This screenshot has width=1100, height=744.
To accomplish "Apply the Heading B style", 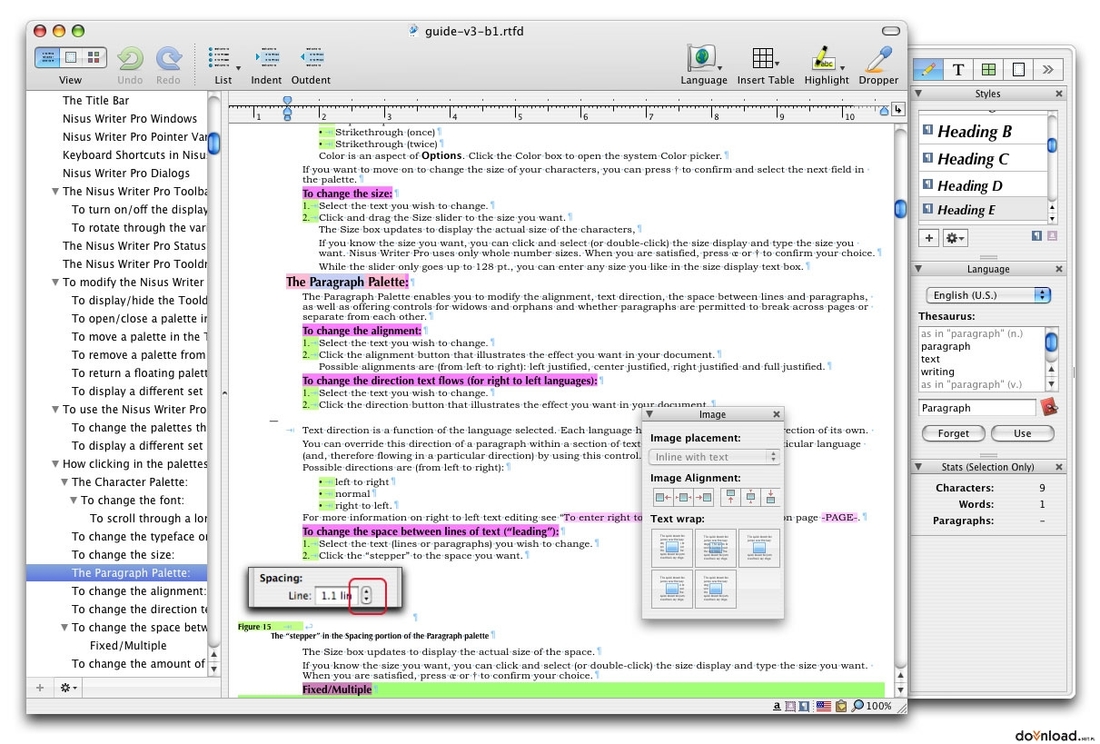I will [983, 131].
